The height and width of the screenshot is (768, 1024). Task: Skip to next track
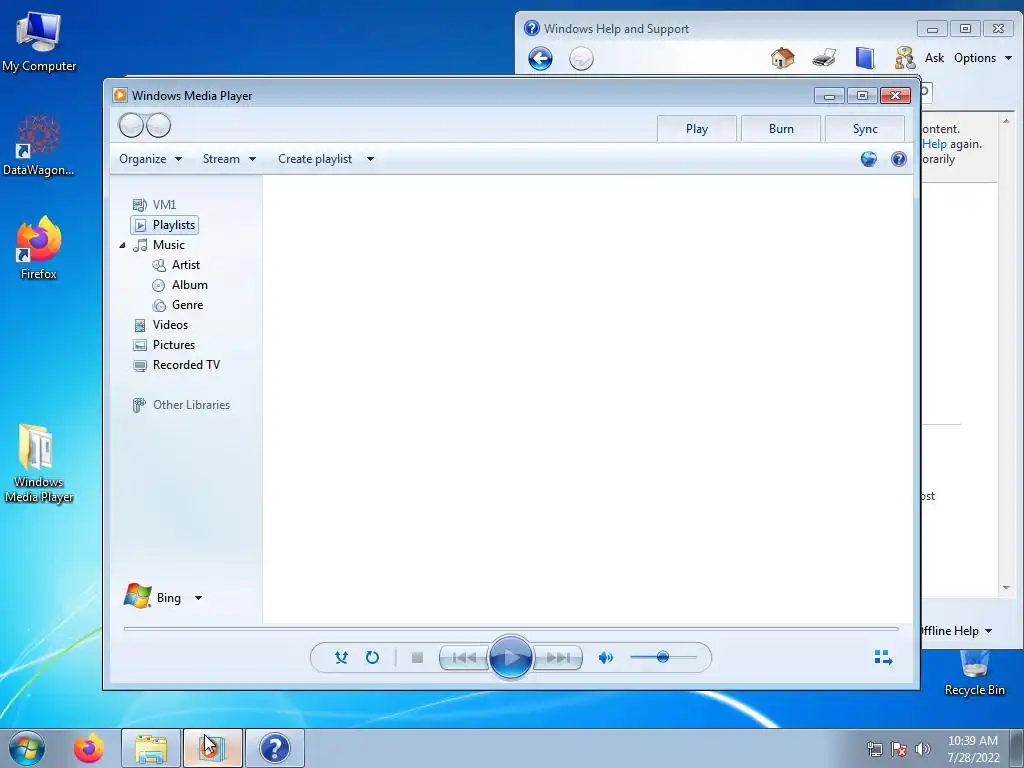[x=557, y=658]
